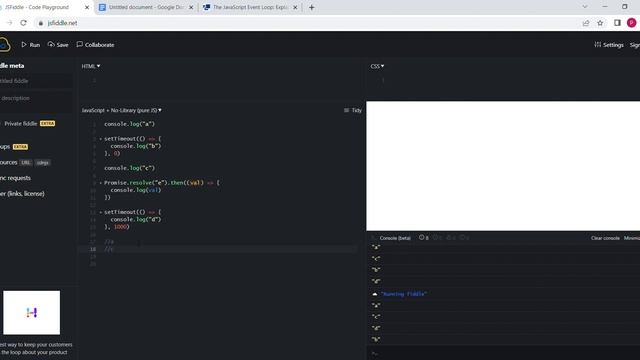
Task: Click the console.log("d") code line
Action: [x=136, y=220]
